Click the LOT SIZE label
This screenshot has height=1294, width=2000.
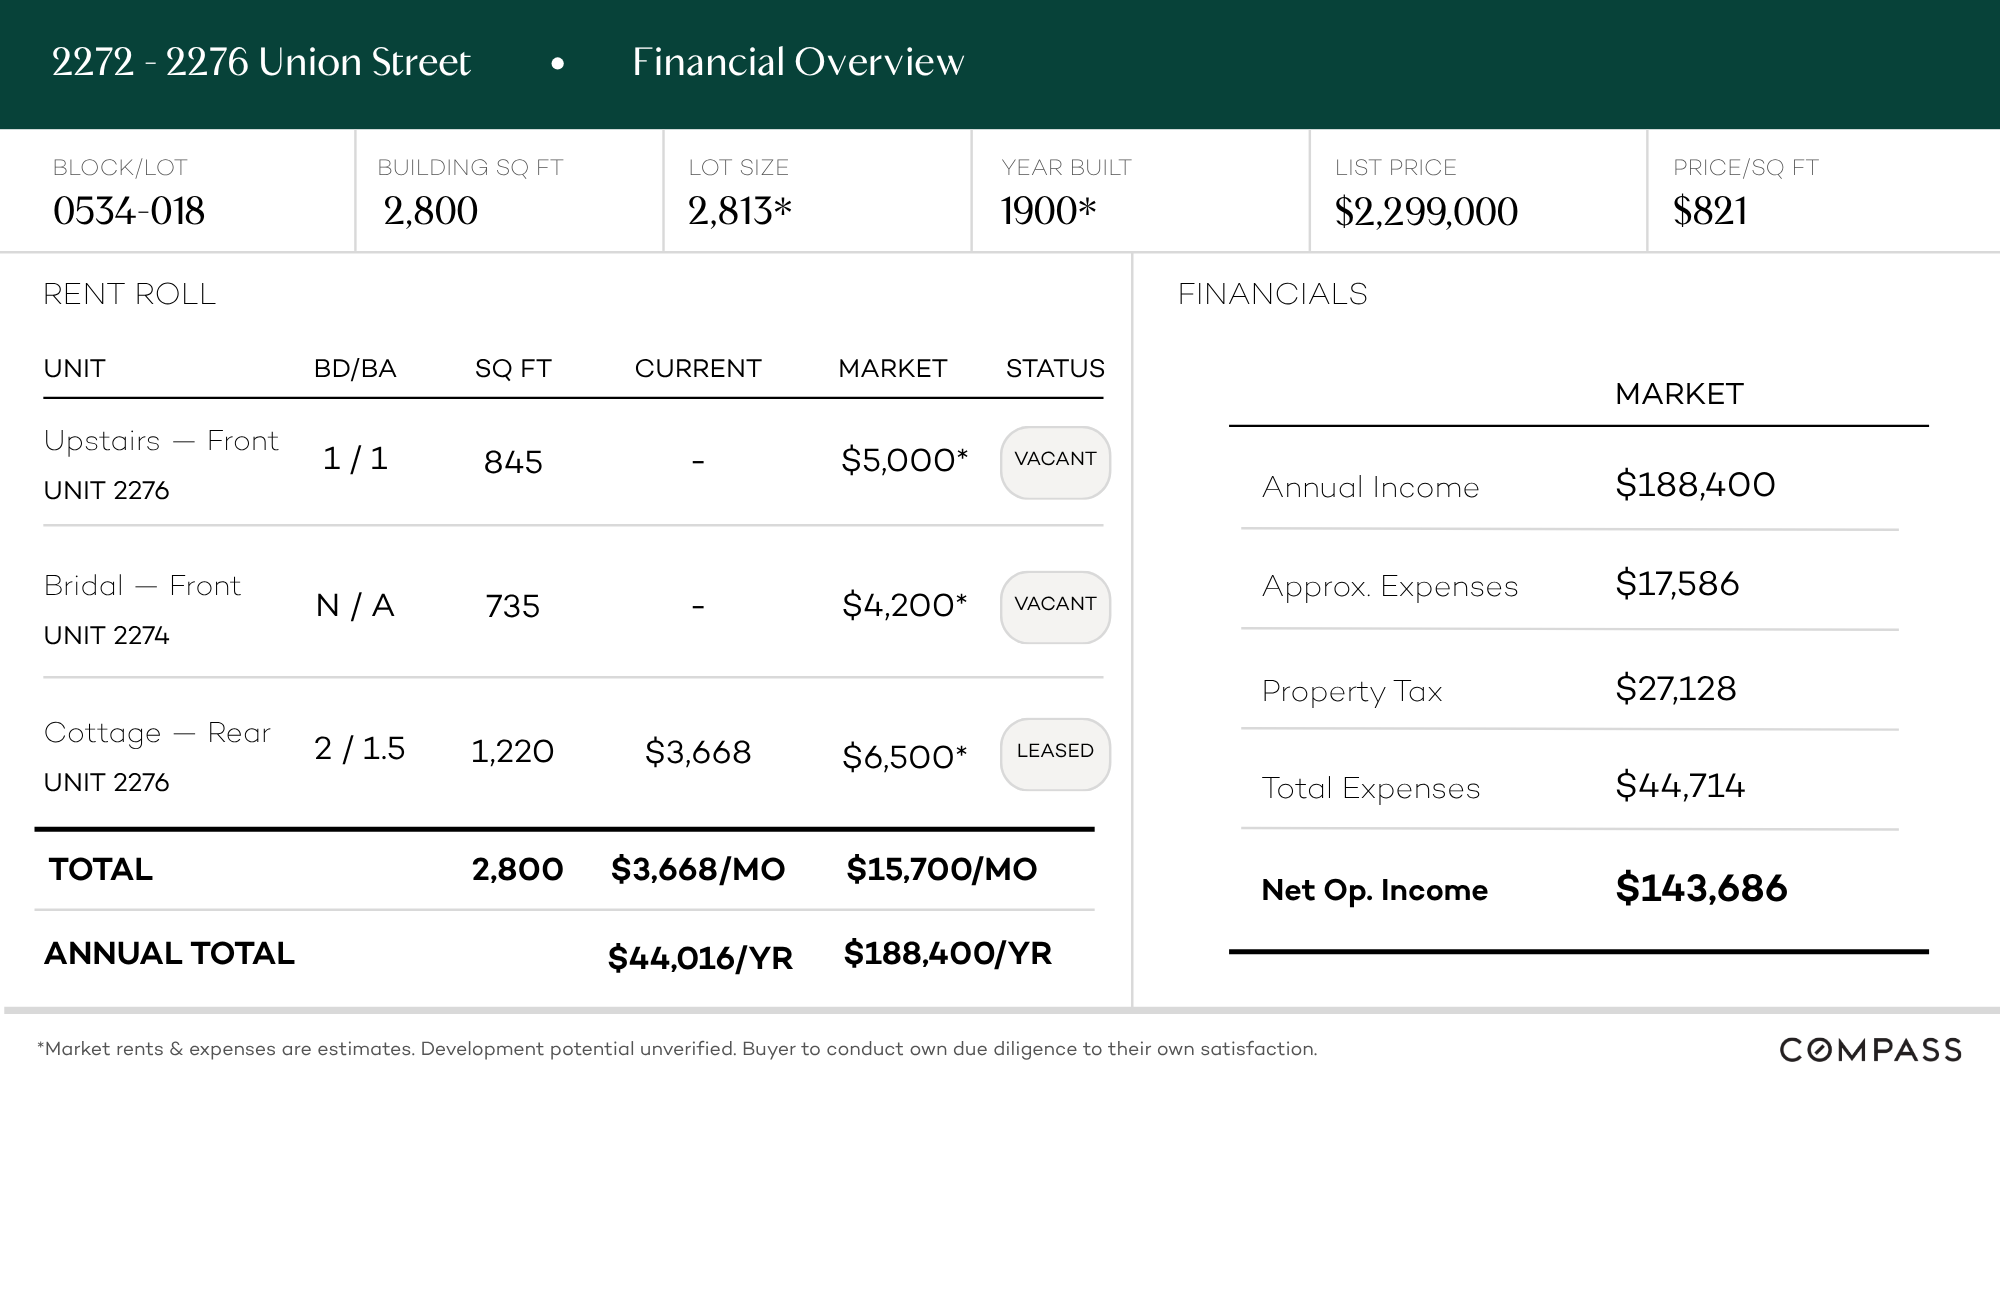point(738,167)
